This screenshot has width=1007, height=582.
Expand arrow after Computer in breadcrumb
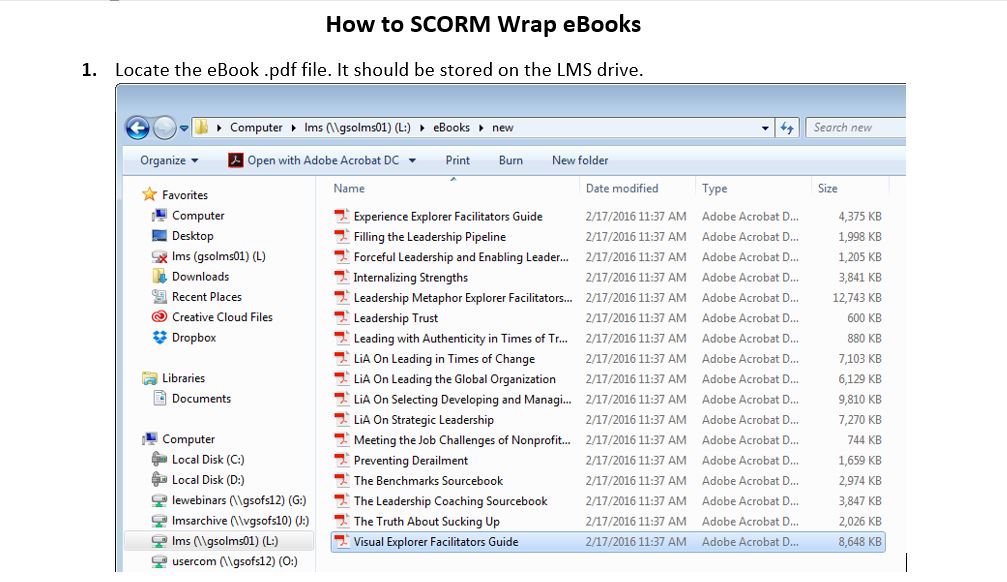[x=293, y=128]
